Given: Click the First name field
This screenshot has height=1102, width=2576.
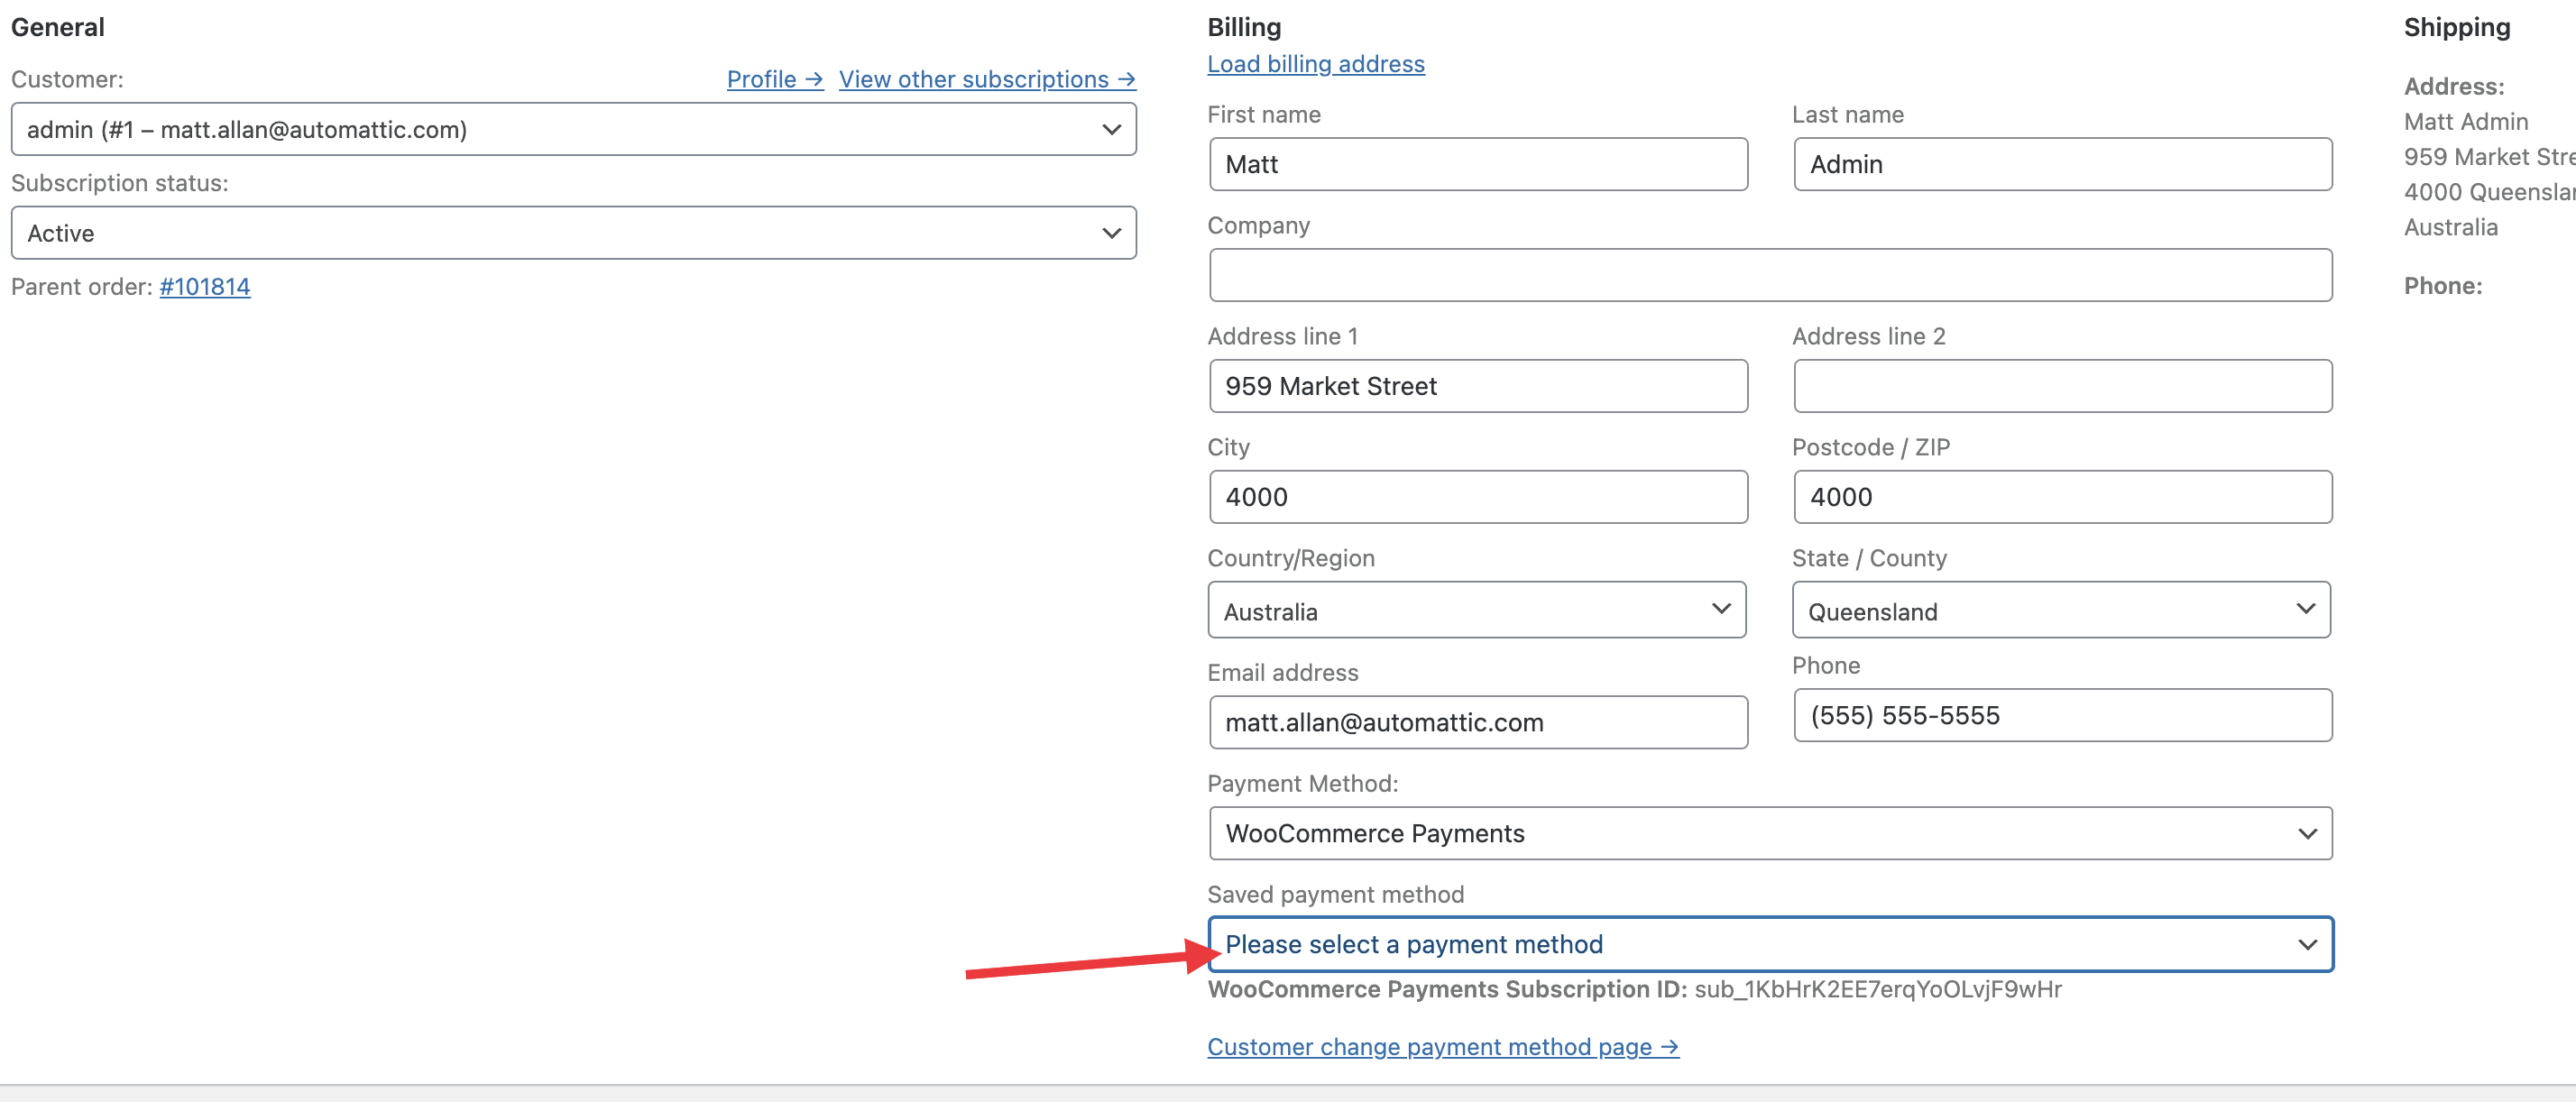Looking at the screenshot, I should [x=1477, y=164].
